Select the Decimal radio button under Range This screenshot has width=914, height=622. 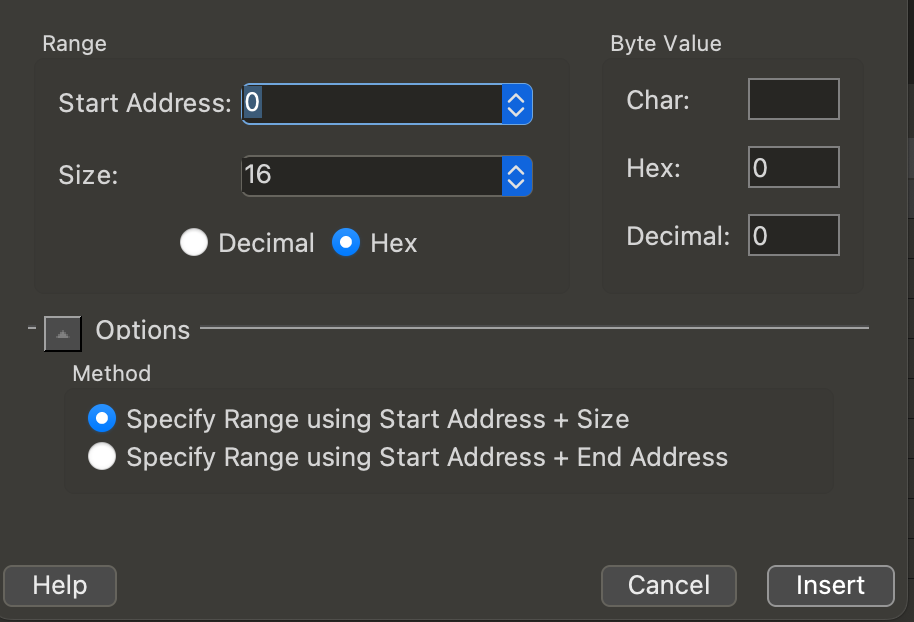(x=194, y=243)
